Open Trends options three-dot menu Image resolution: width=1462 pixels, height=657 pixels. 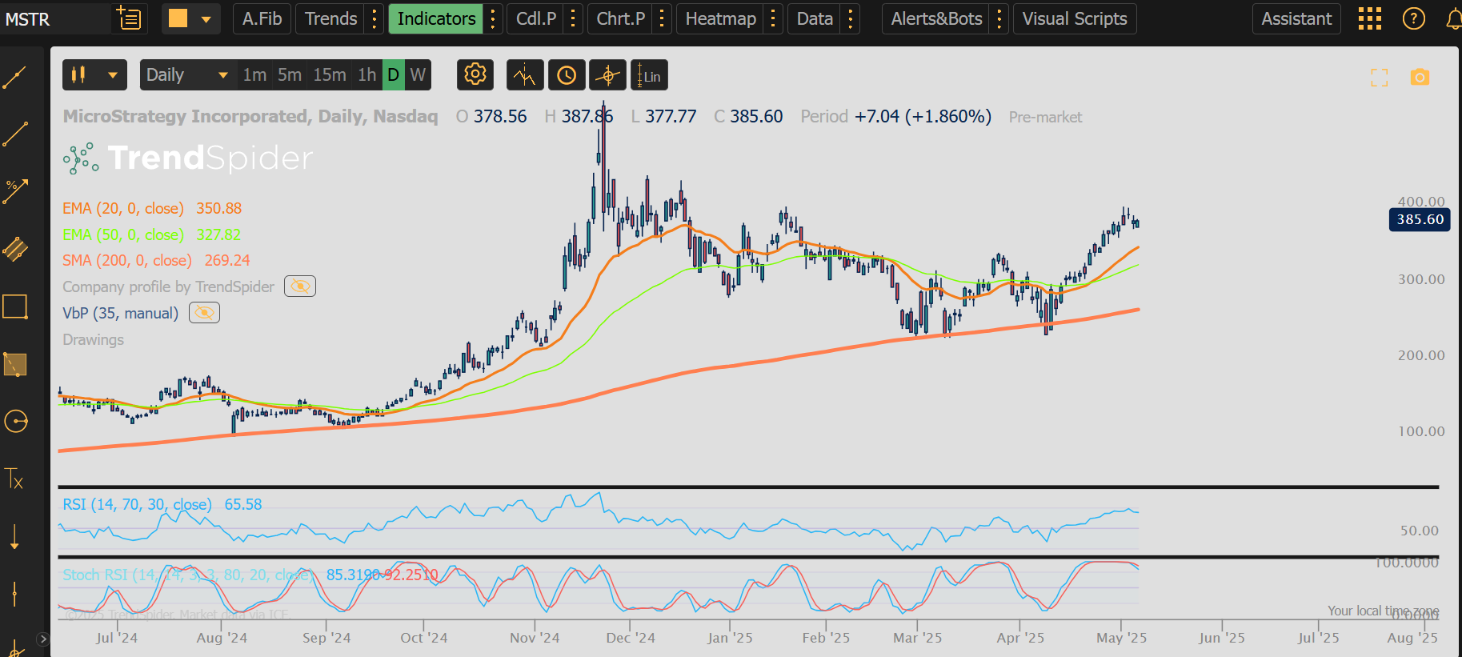pos(373,18)
